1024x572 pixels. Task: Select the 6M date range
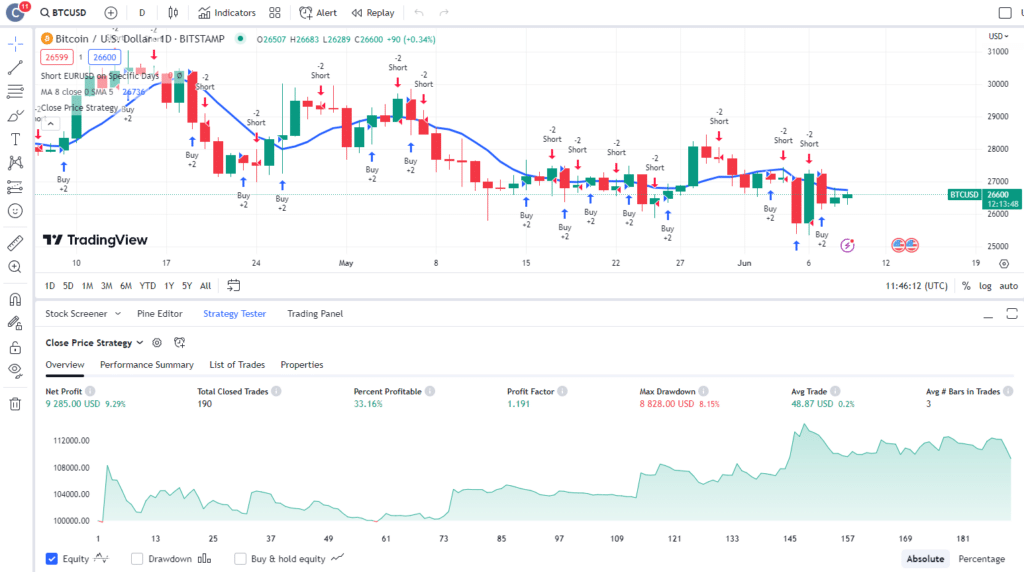tap(126, 285)
